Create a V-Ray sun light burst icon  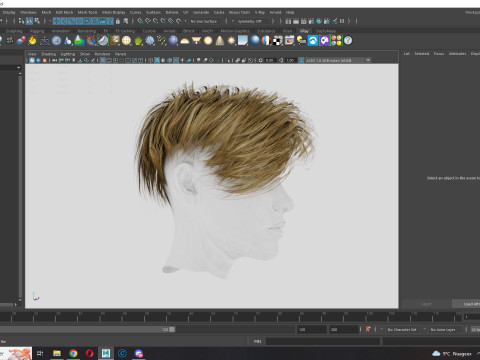coord(231,41)
